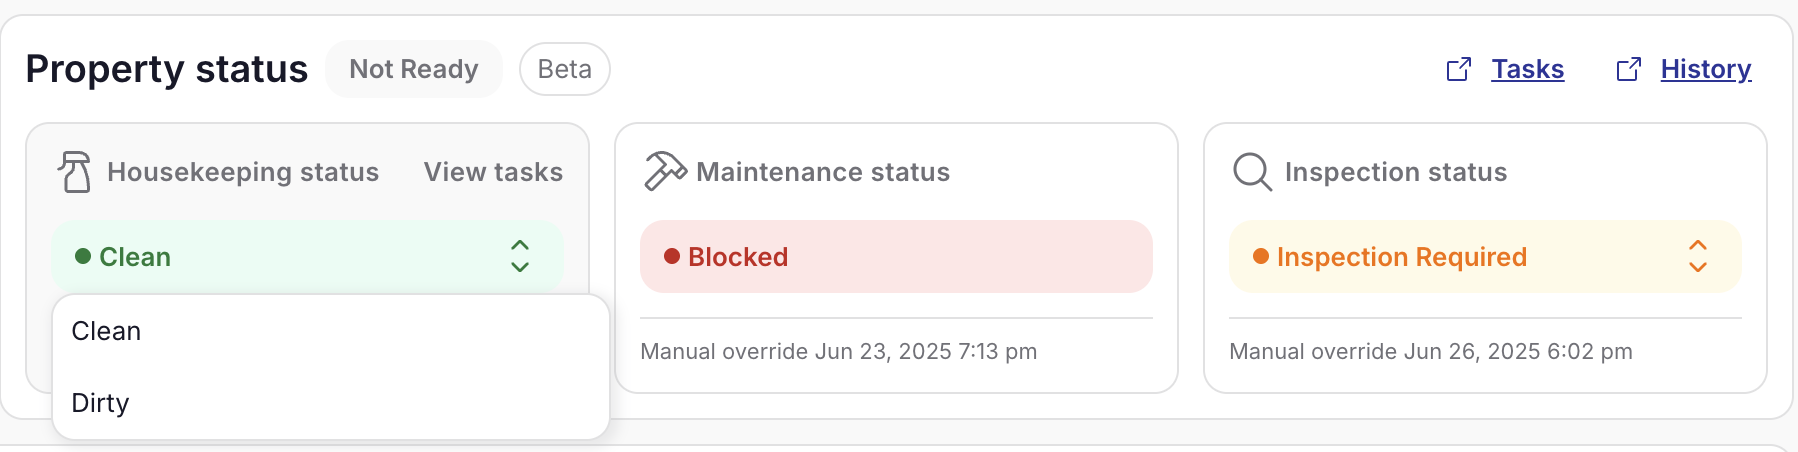Click the Blocked maintenance status field
Screen dimensions: 1798x452
point(896,257)
